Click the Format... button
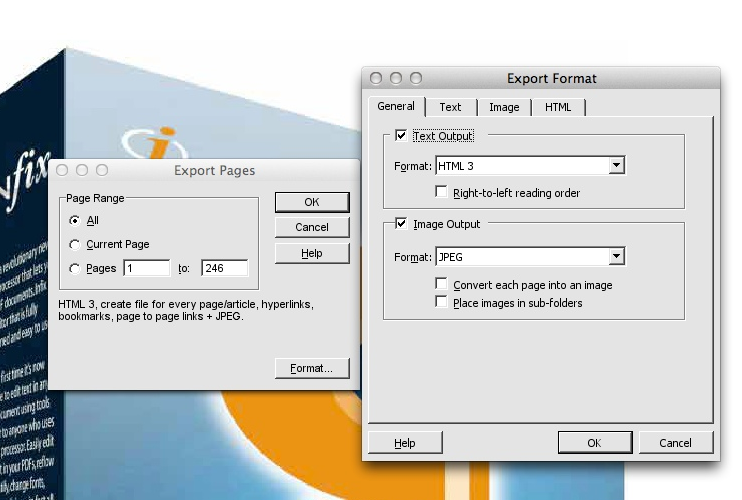 (312, 368)
